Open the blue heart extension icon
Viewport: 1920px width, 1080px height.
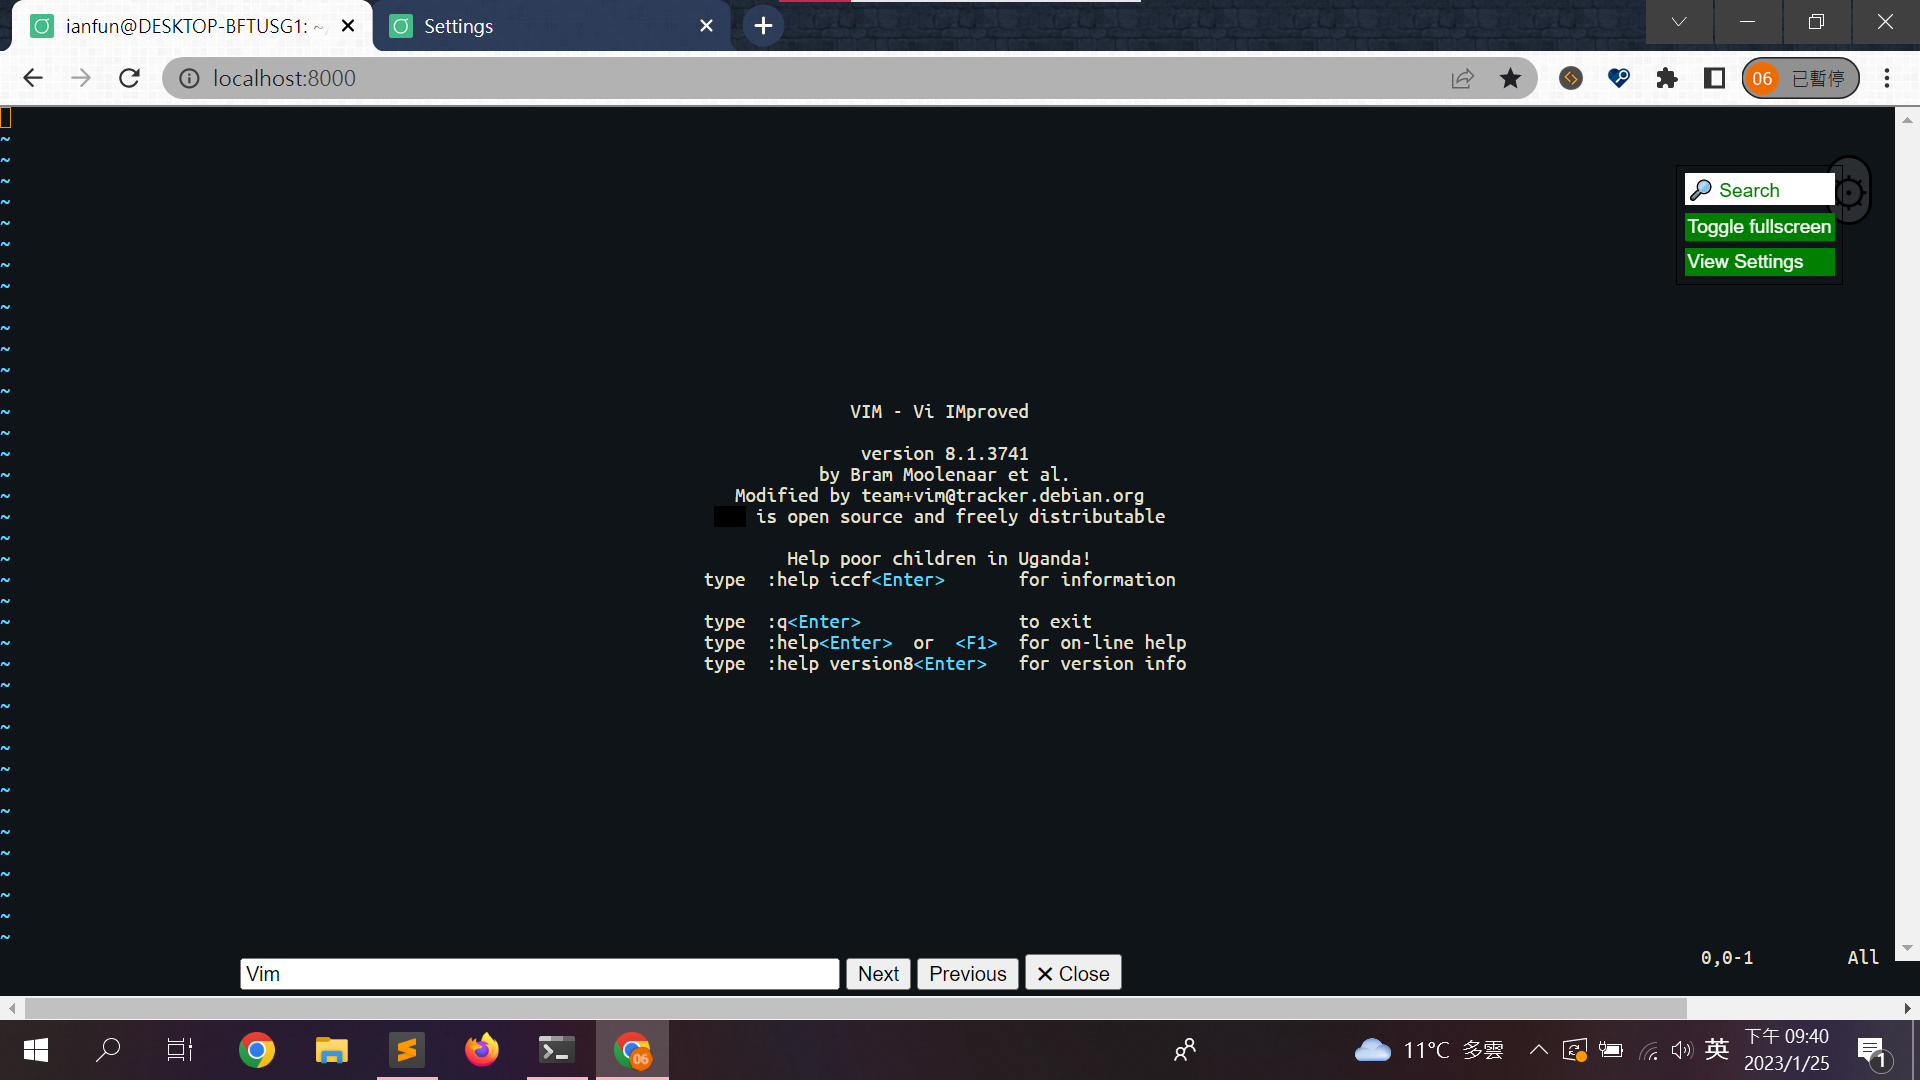point(1619,78)
